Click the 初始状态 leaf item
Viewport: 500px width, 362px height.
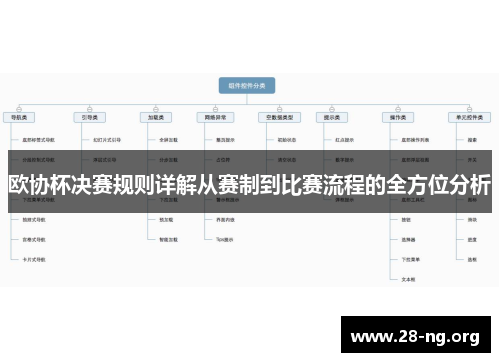point(287,140)
